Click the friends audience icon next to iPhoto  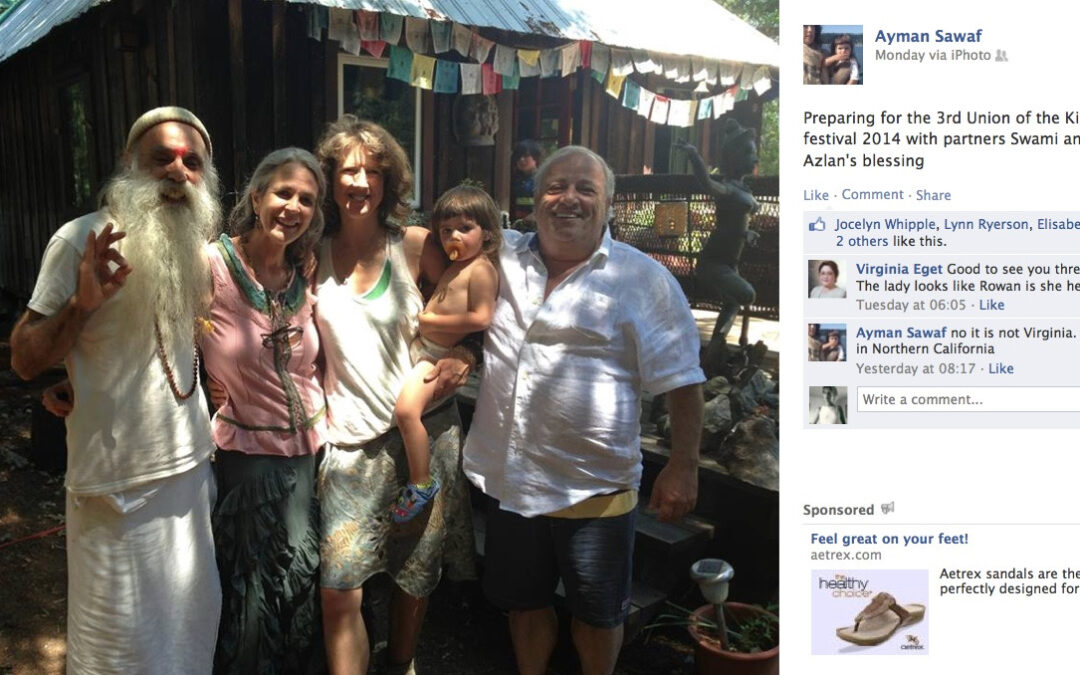click(1001, 56)
